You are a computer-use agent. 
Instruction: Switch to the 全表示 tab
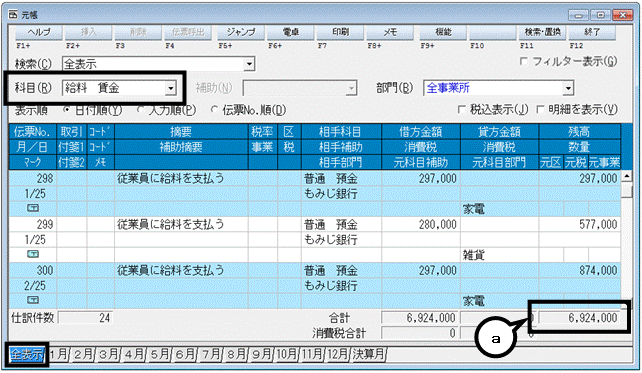tap(27, 355)
